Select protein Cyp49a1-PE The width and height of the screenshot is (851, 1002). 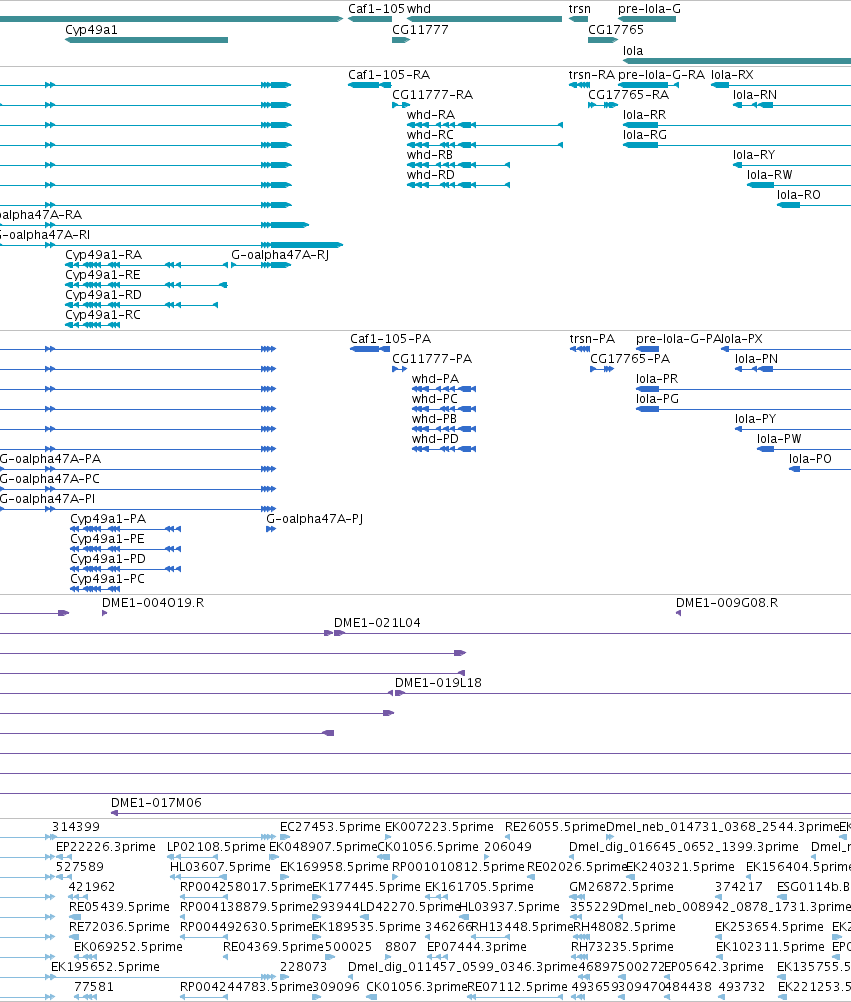pos(126,549)
